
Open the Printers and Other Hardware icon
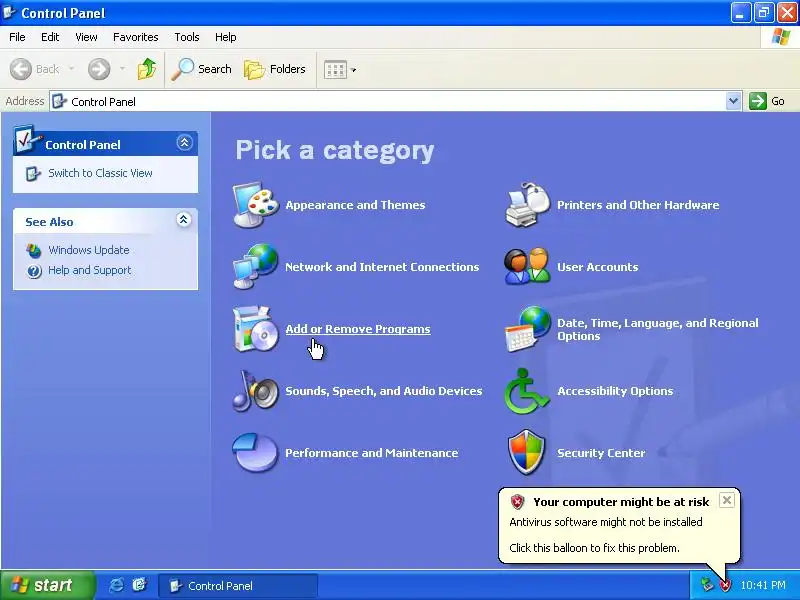(528, 205)
